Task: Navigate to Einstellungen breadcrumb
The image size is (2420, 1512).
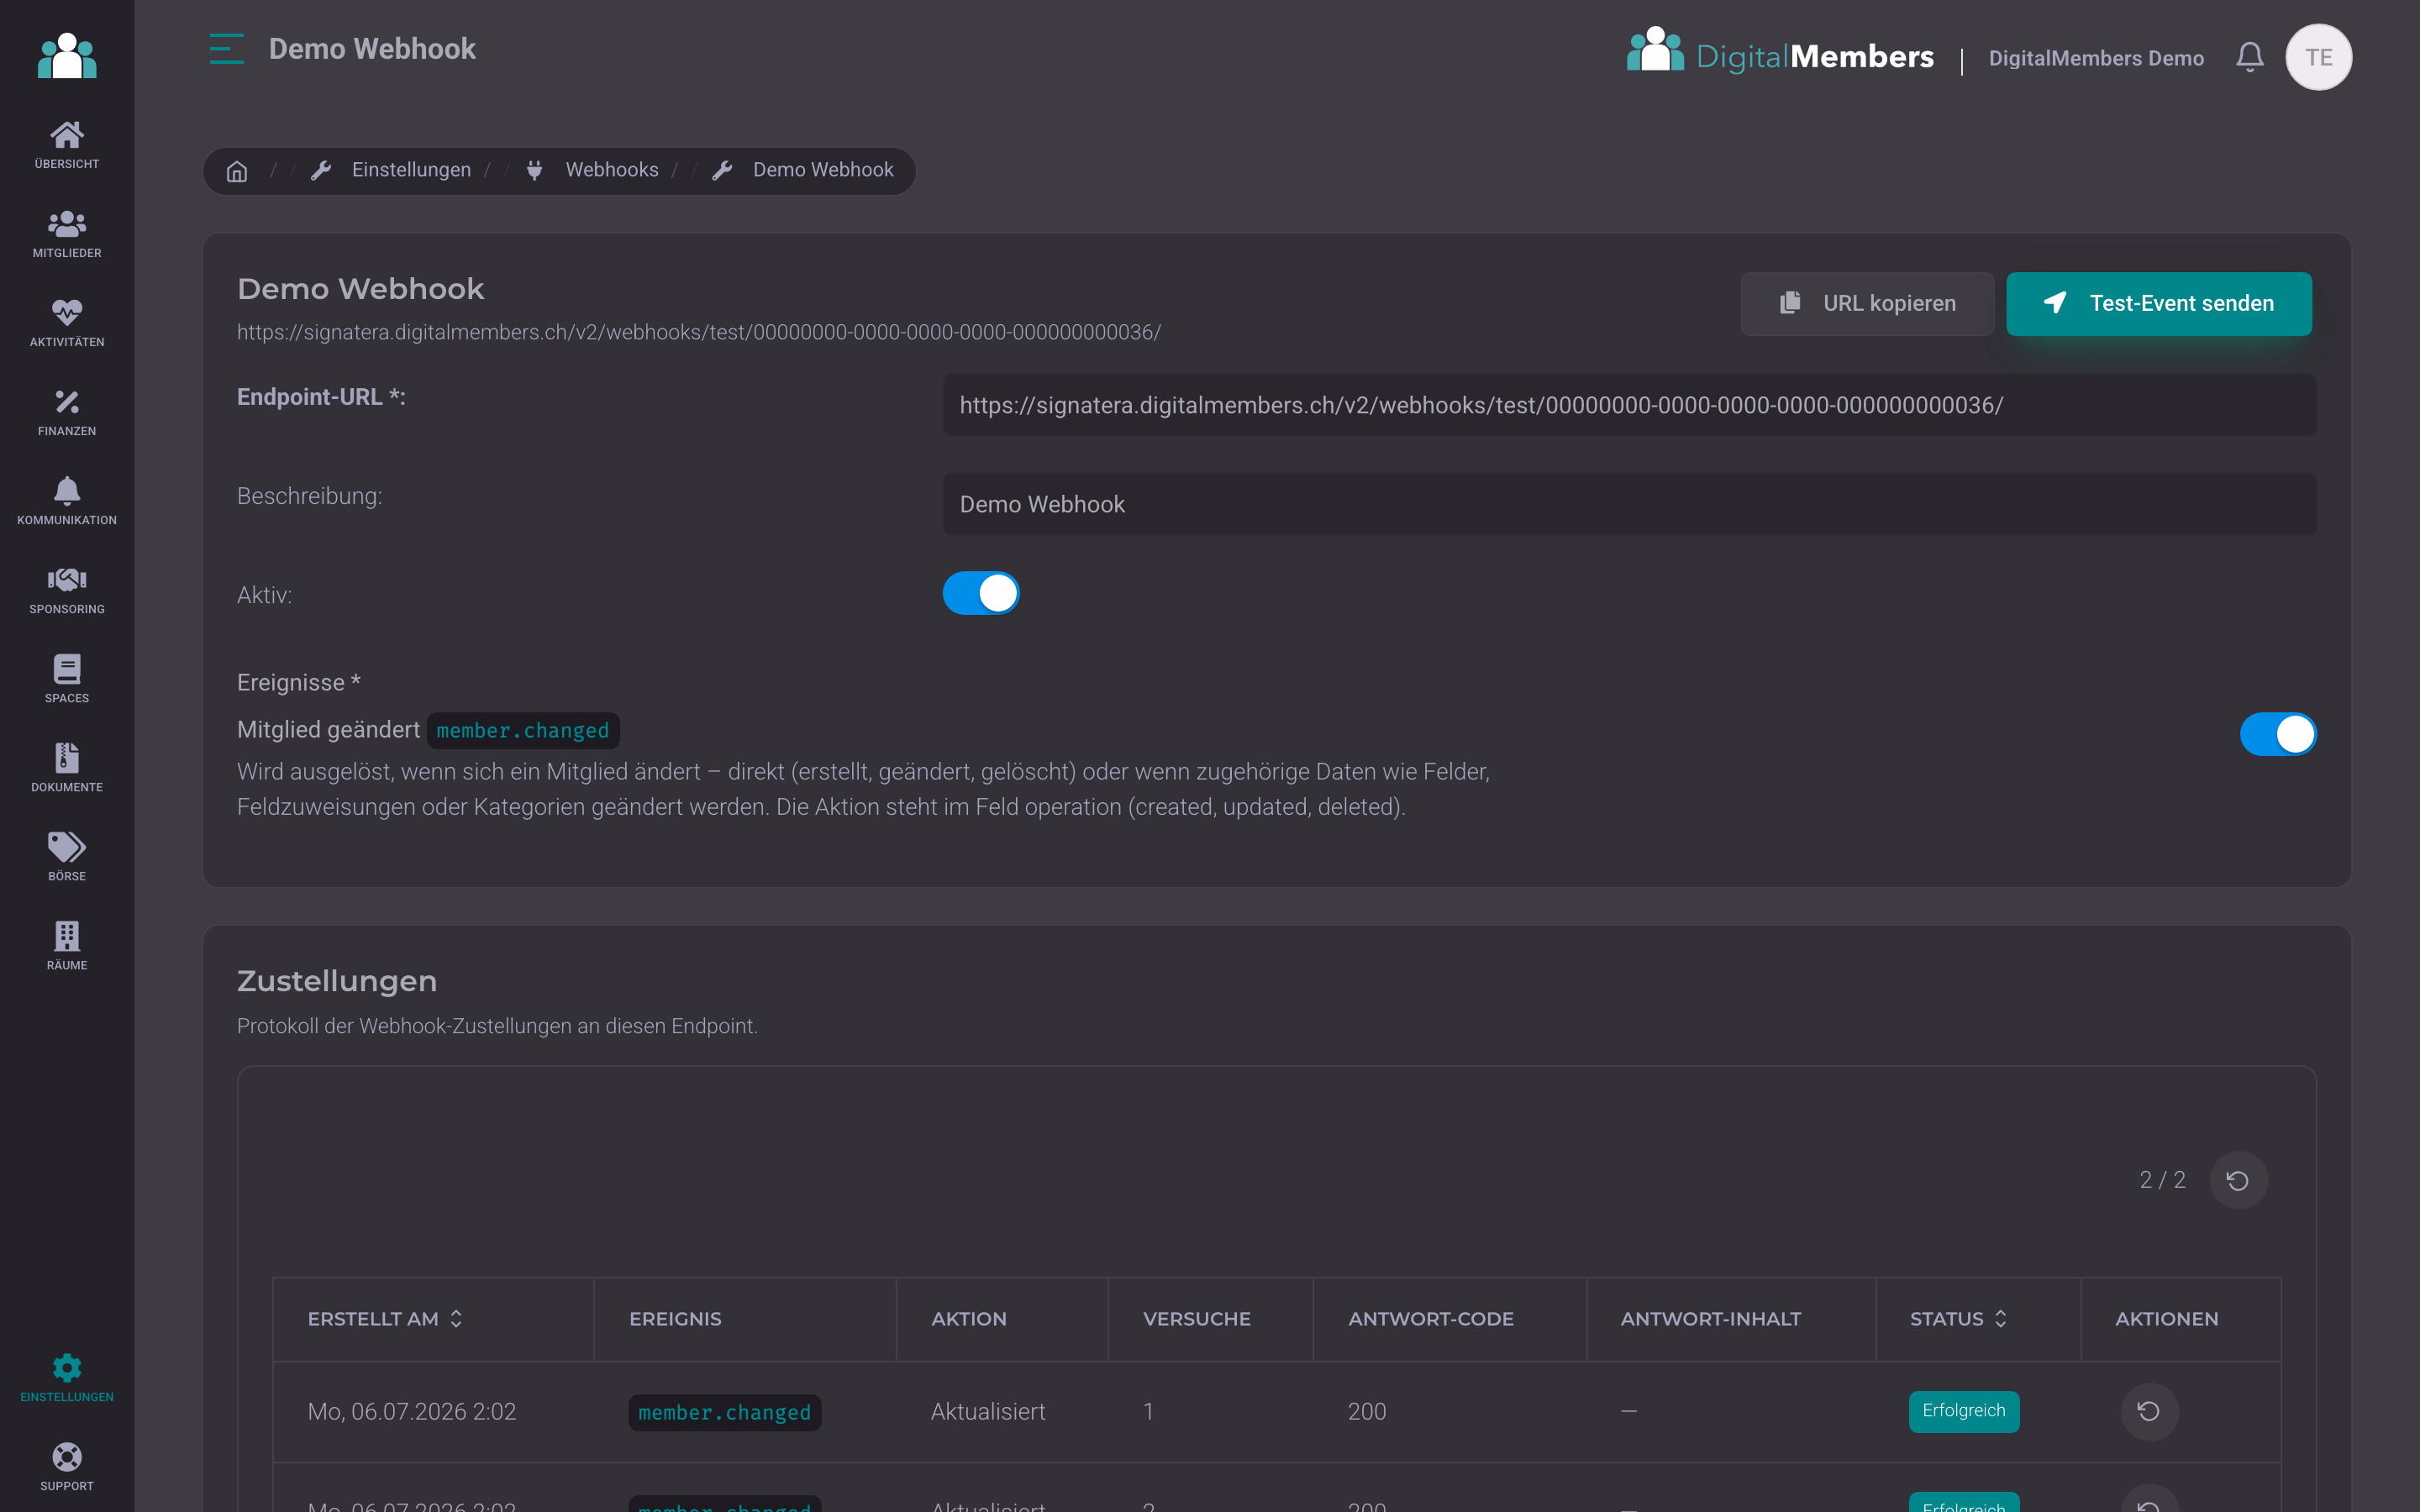Action: pyautogui.click(x=411, y=170)
